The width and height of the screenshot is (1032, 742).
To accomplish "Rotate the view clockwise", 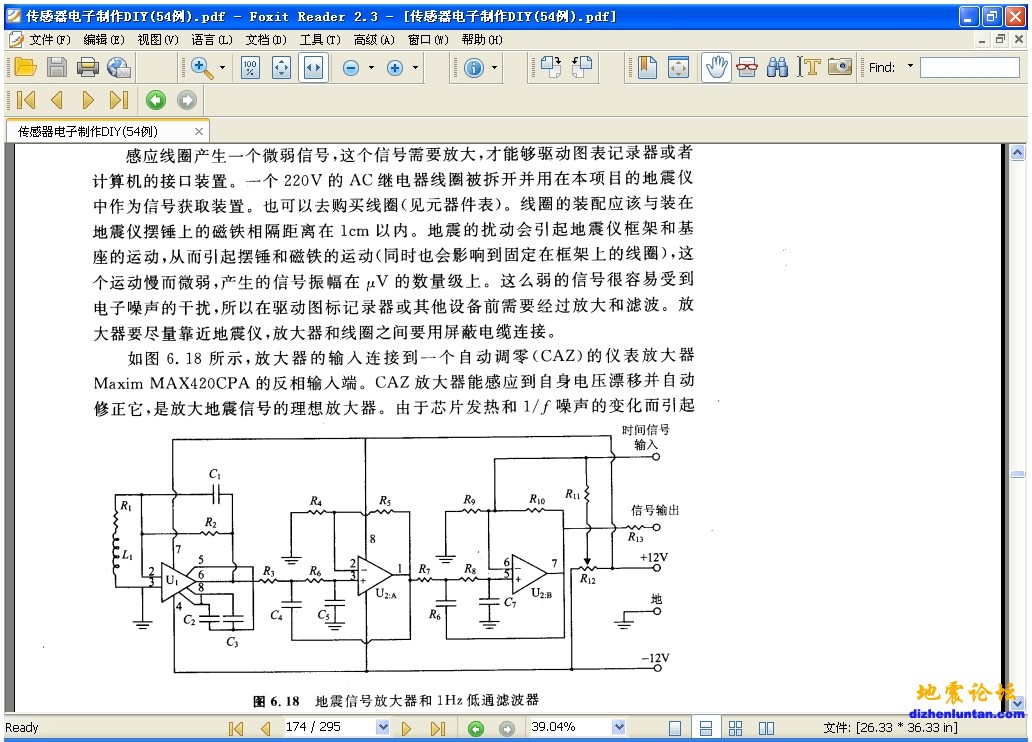I will click(x=550, y=67).
